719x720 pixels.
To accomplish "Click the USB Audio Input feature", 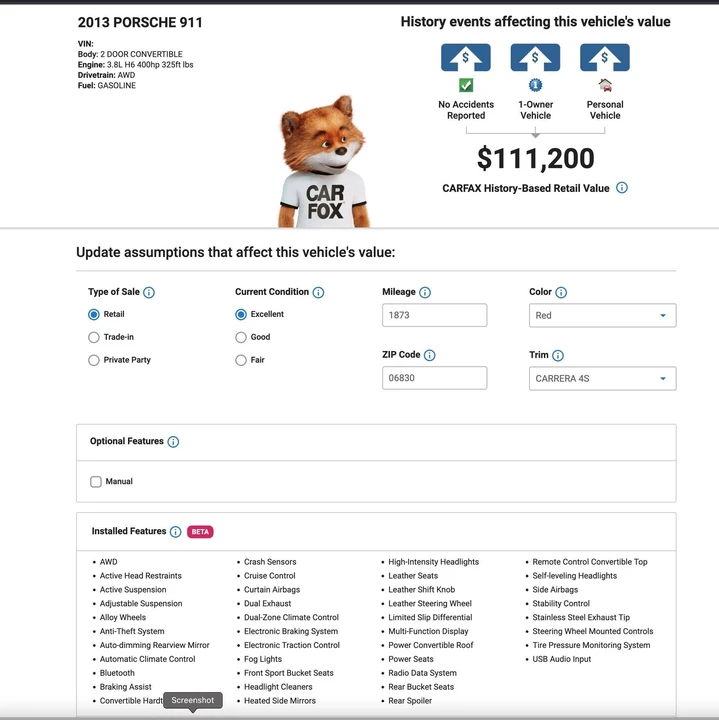I will pyautogui.click(x=562, y=659).
